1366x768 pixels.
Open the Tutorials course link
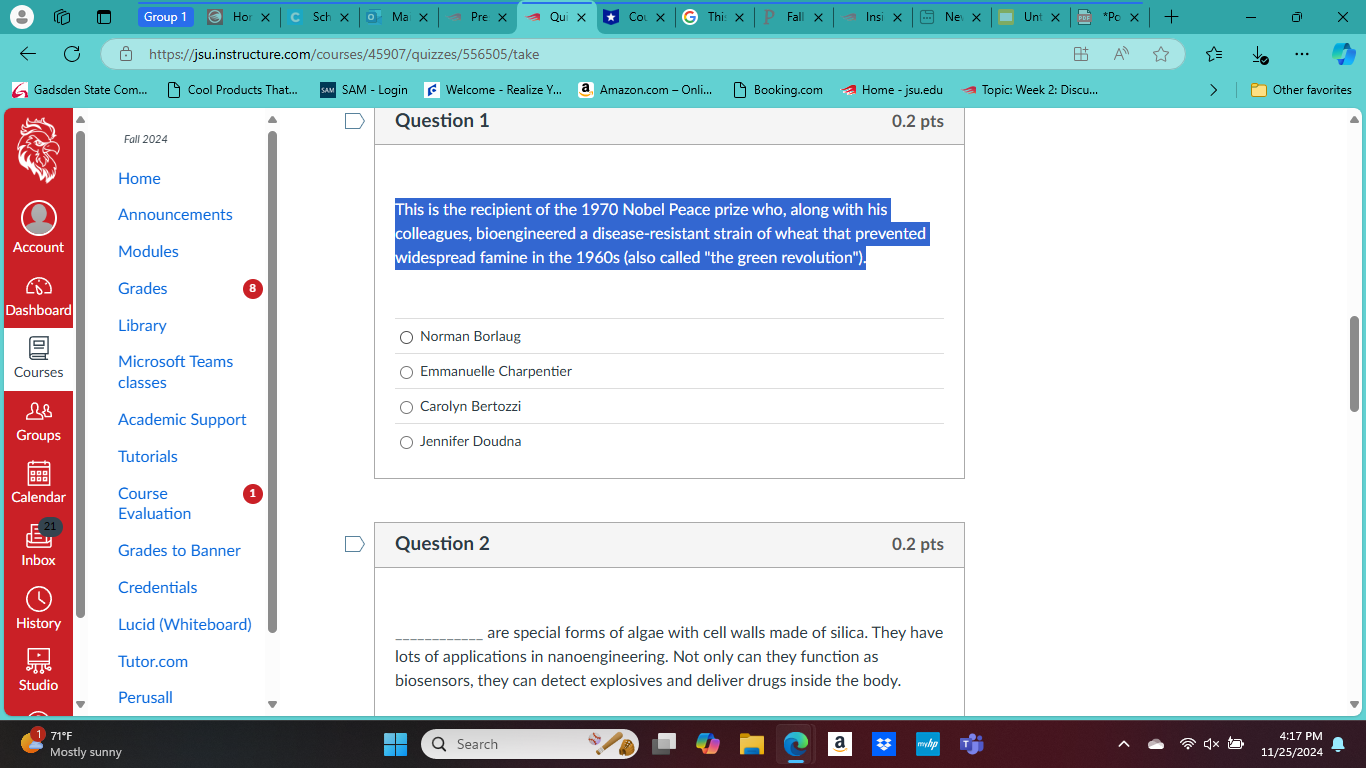coord(148,456)
